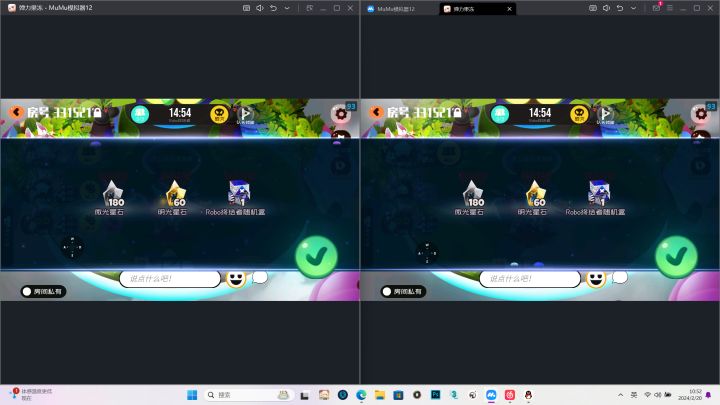The width and height of the screenshot is (720, 405).
Task: Open keyboard mapping icon in right emulator titlebar
Action: (593, 8)
